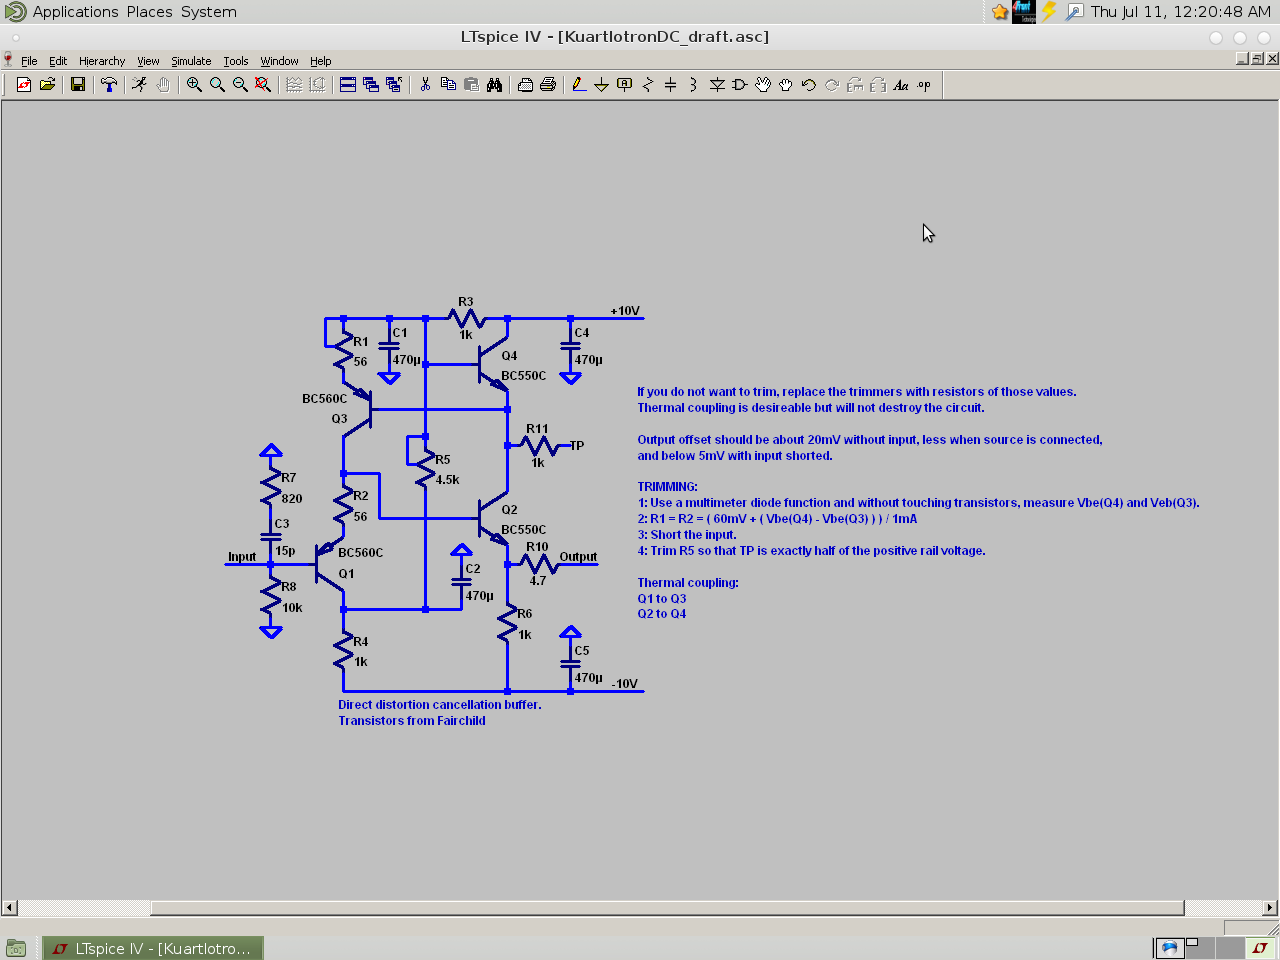The image size is (1280, 960).
Task: Click the lightning bolt tray icon
Action: point(1049,12)
